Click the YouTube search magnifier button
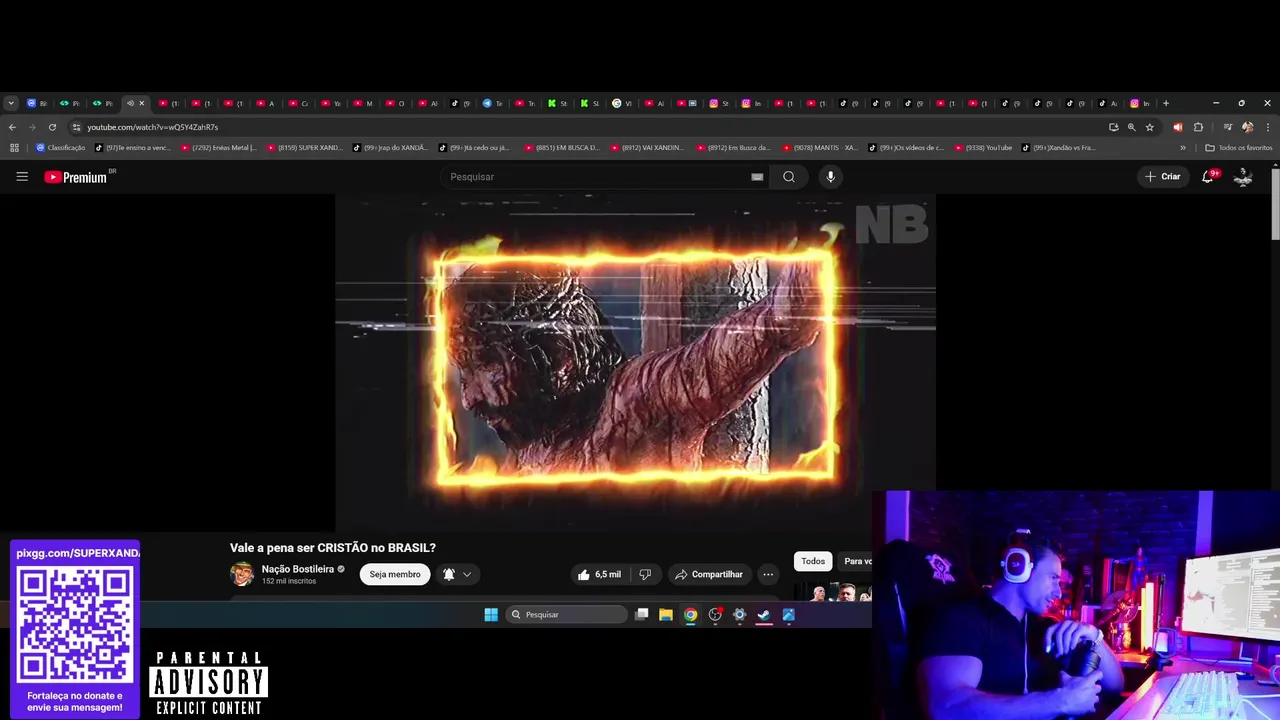The height and width of the screenshot is (720, 1280). 789,177
